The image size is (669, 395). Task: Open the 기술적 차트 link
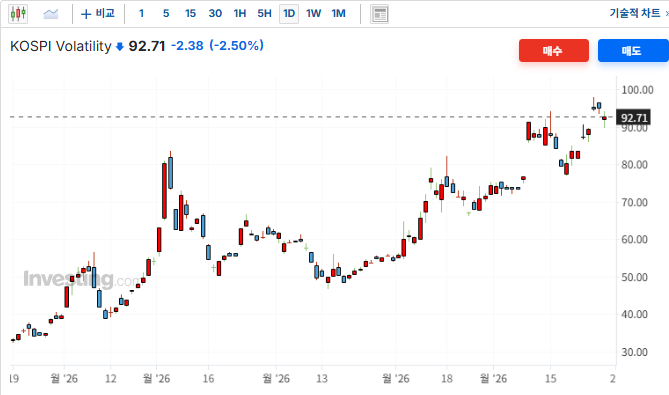[x=635, y=13]
